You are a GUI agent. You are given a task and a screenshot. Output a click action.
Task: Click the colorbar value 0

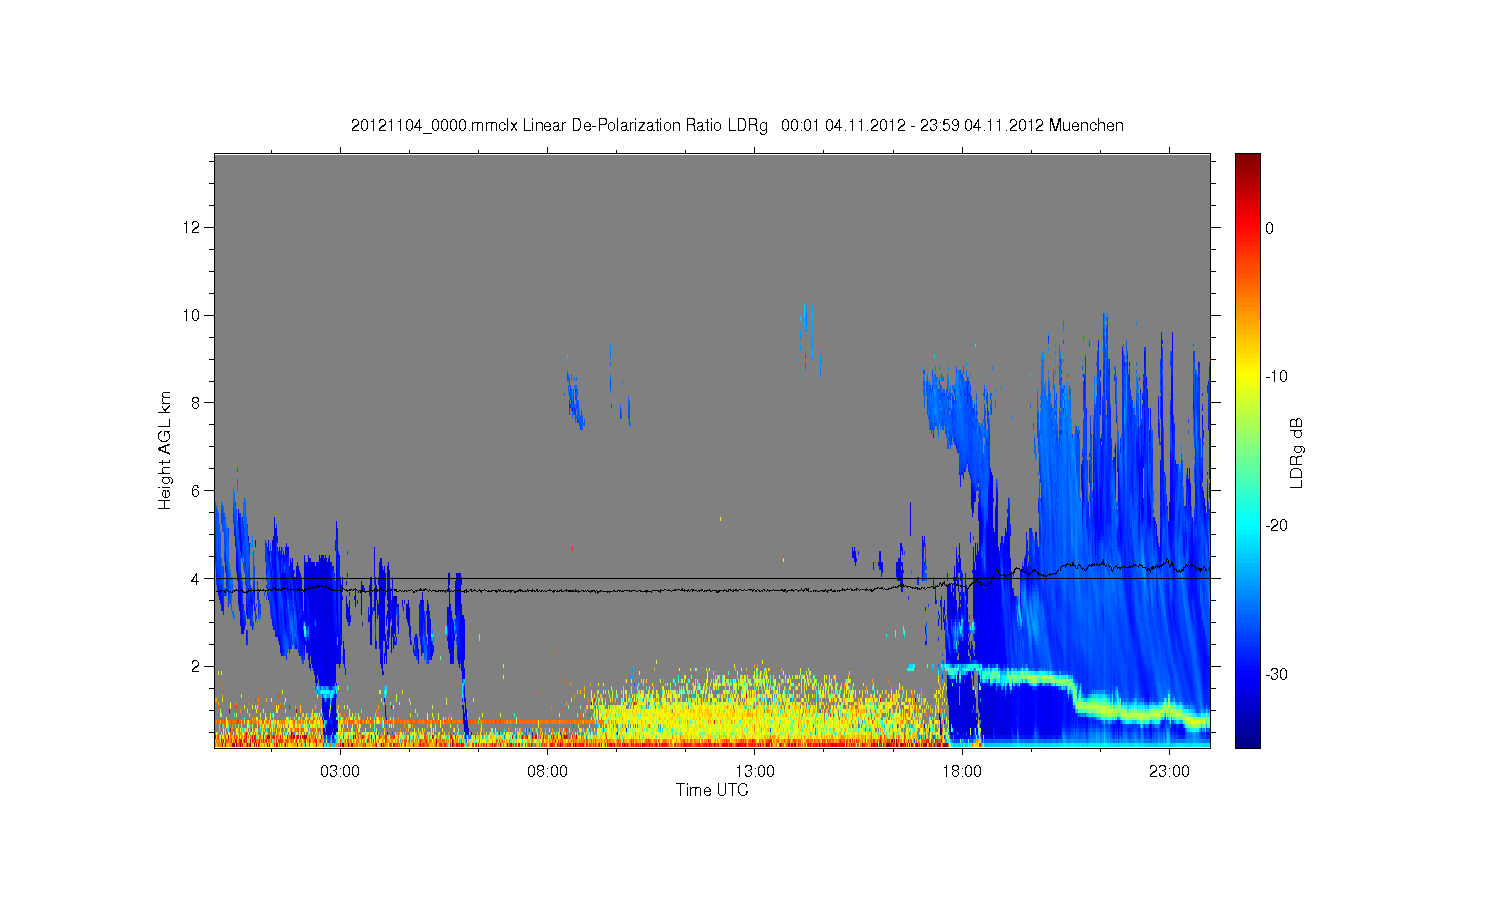[x=1269, y=228]
